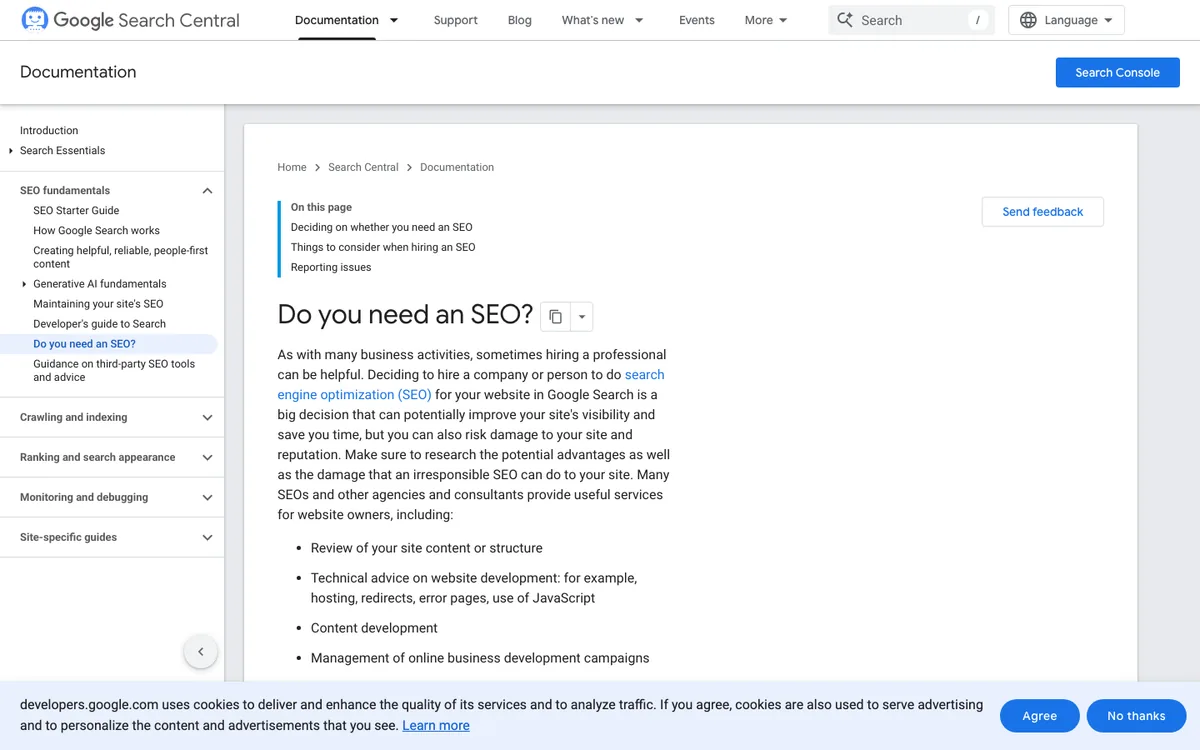Click the Send feedback button

[x=1043, y=212]
